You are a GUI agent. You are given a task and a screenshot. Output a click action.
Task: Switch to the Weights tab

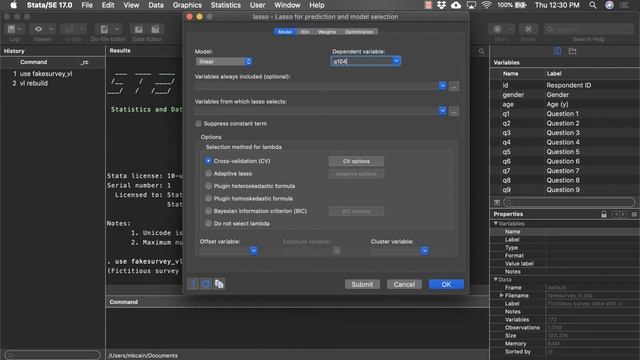pos(327,32)
